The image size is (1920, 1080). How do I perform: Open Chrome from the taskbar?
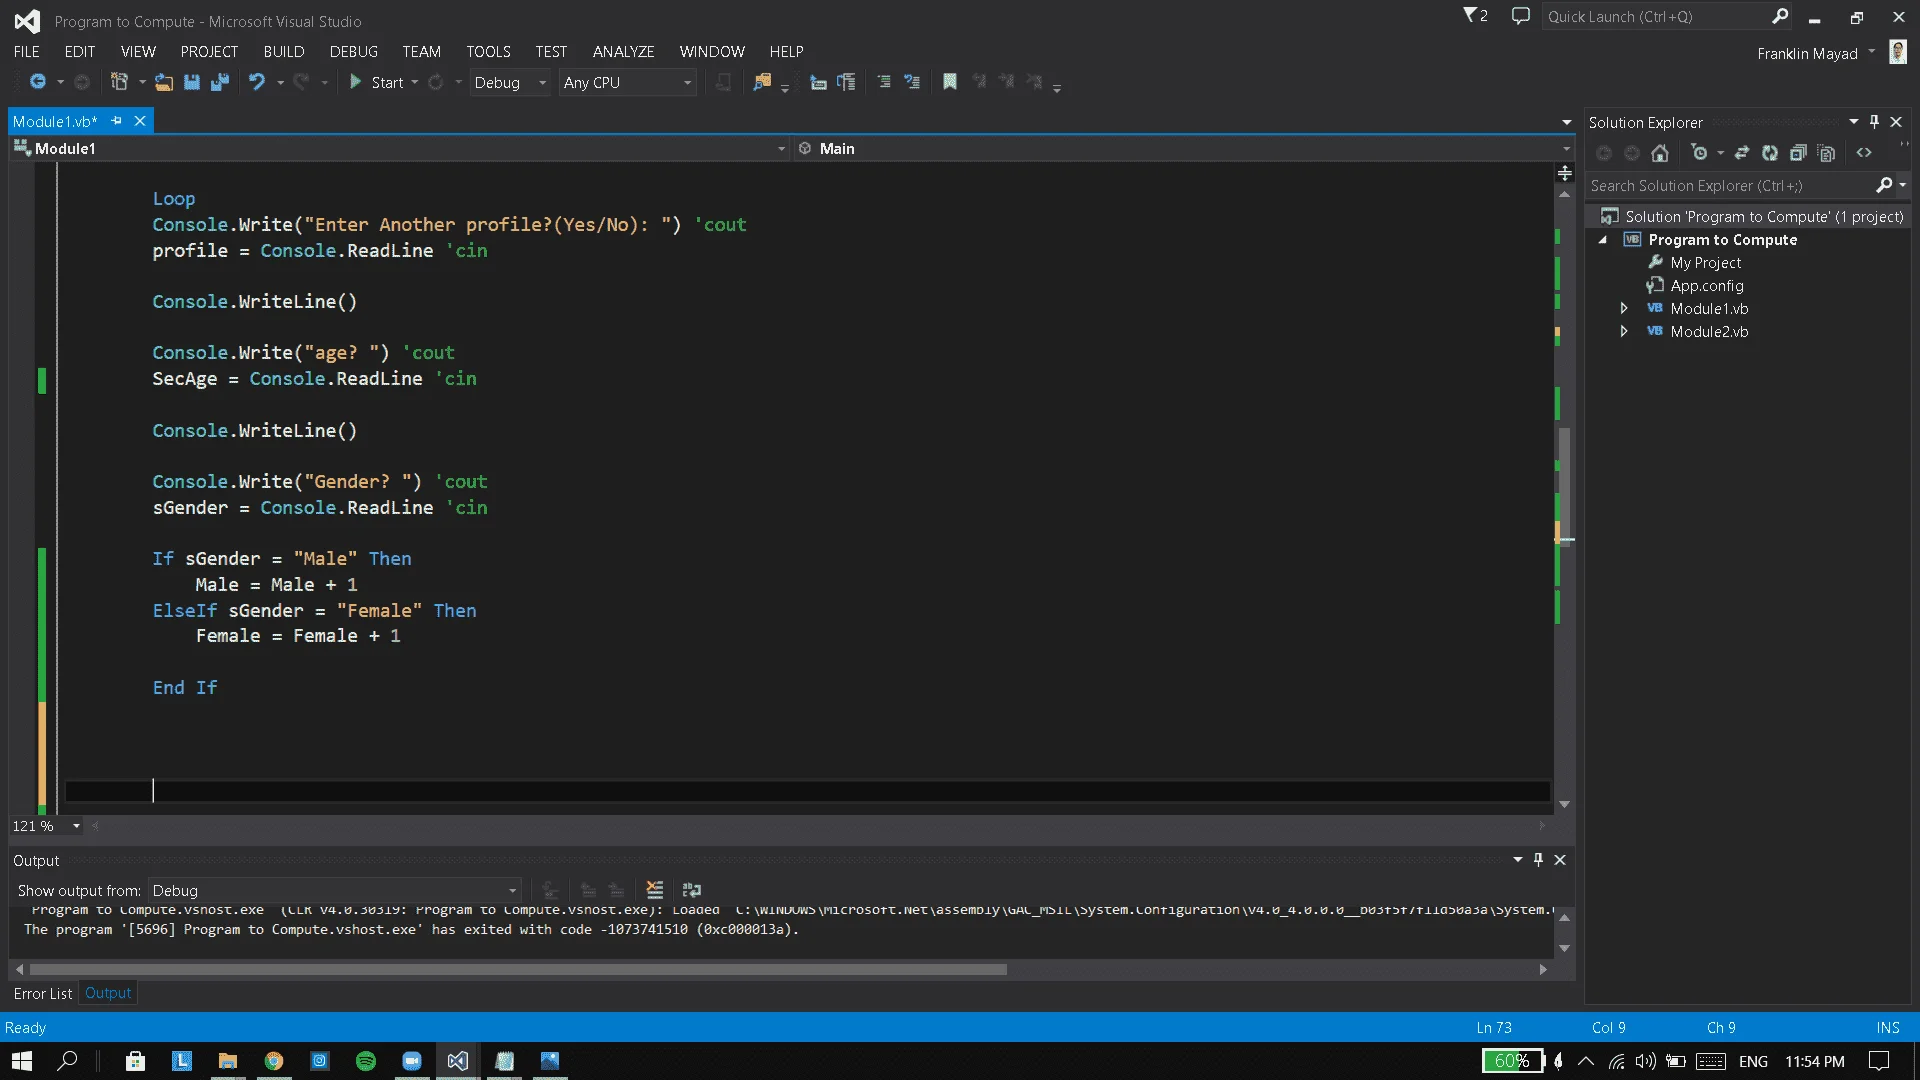(x=274, y=1061)
